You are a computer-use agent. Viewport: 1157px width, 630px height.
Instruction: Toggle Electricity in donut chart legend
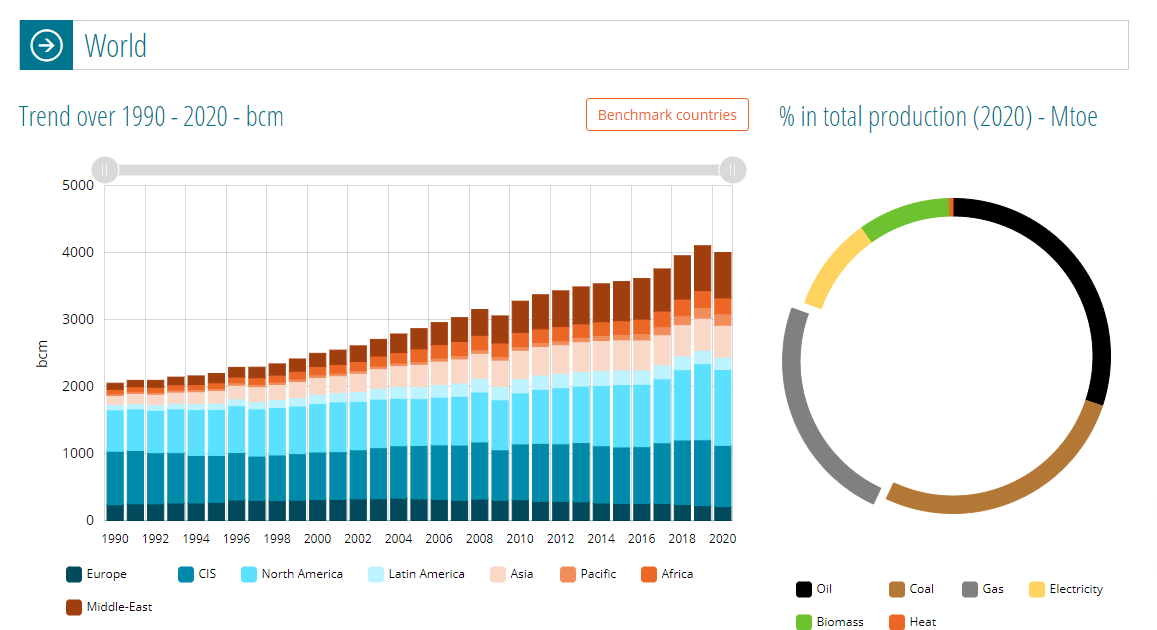point(1066,589)
